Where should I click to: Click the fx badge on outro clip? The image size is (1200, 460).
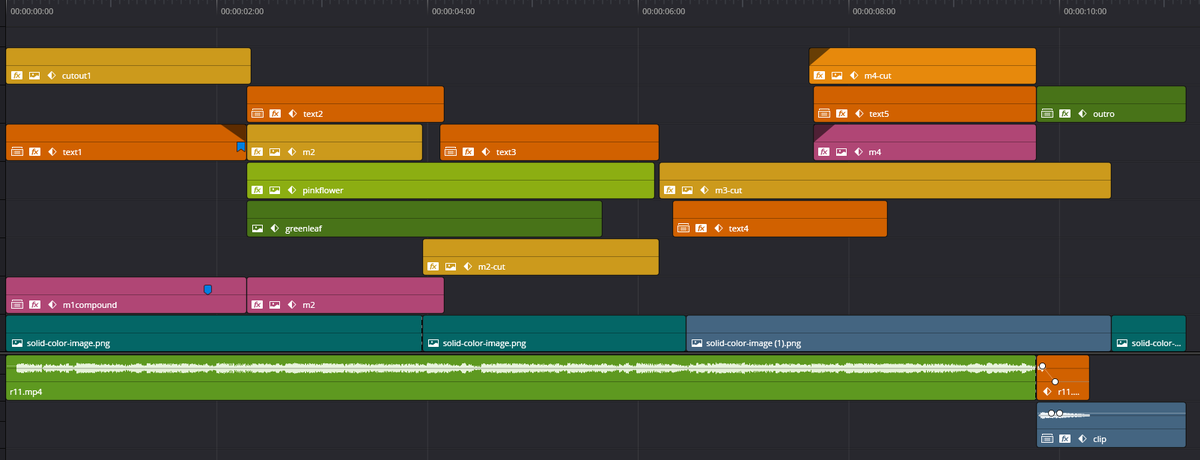pos(1065,114)
